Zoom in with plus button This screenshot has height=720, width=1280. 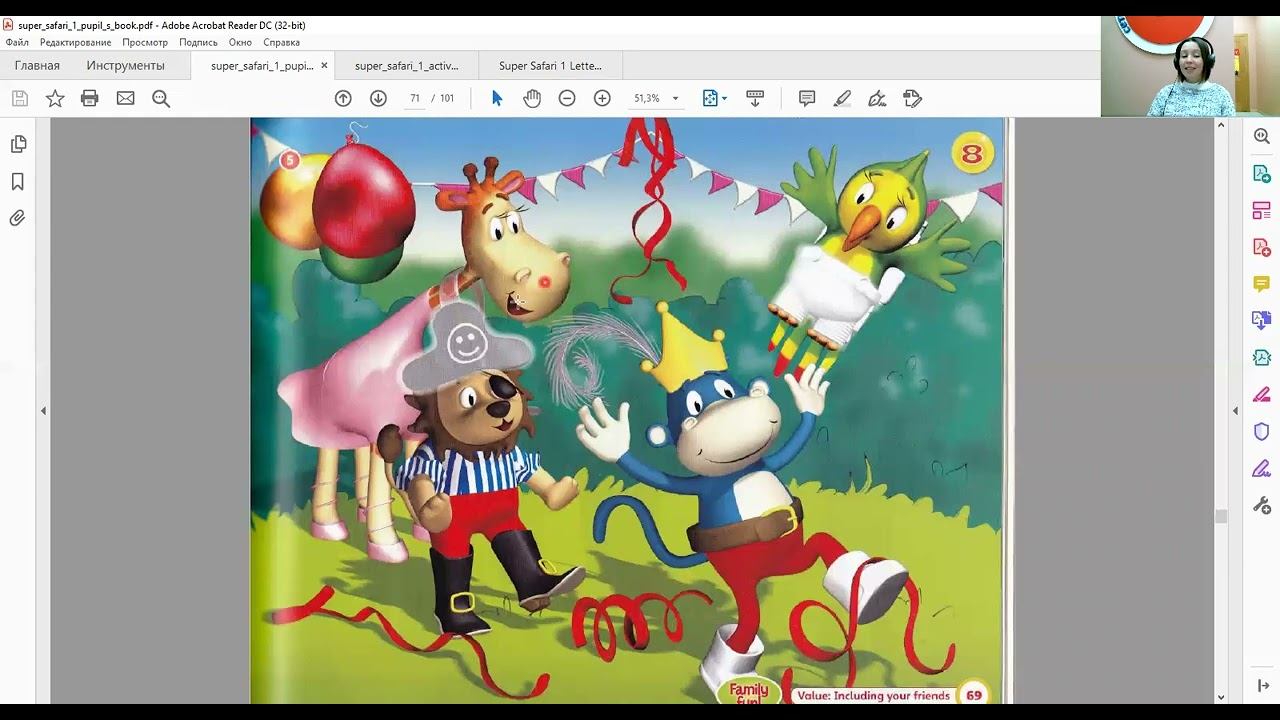[x=602, y=98]
